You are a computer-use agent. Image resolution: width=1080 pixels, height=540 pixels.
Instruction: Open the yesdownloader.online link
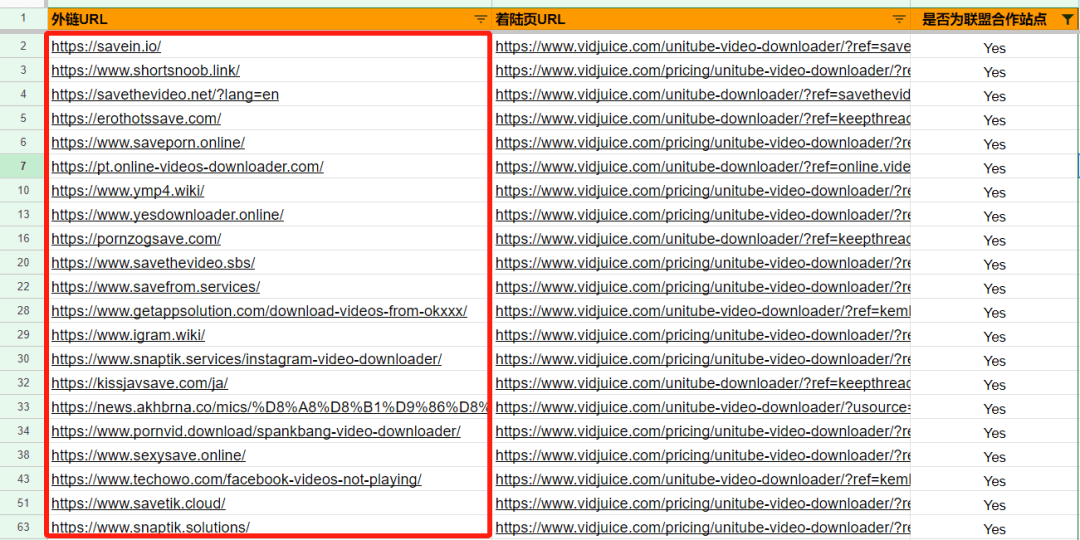[x=167, y=215]
